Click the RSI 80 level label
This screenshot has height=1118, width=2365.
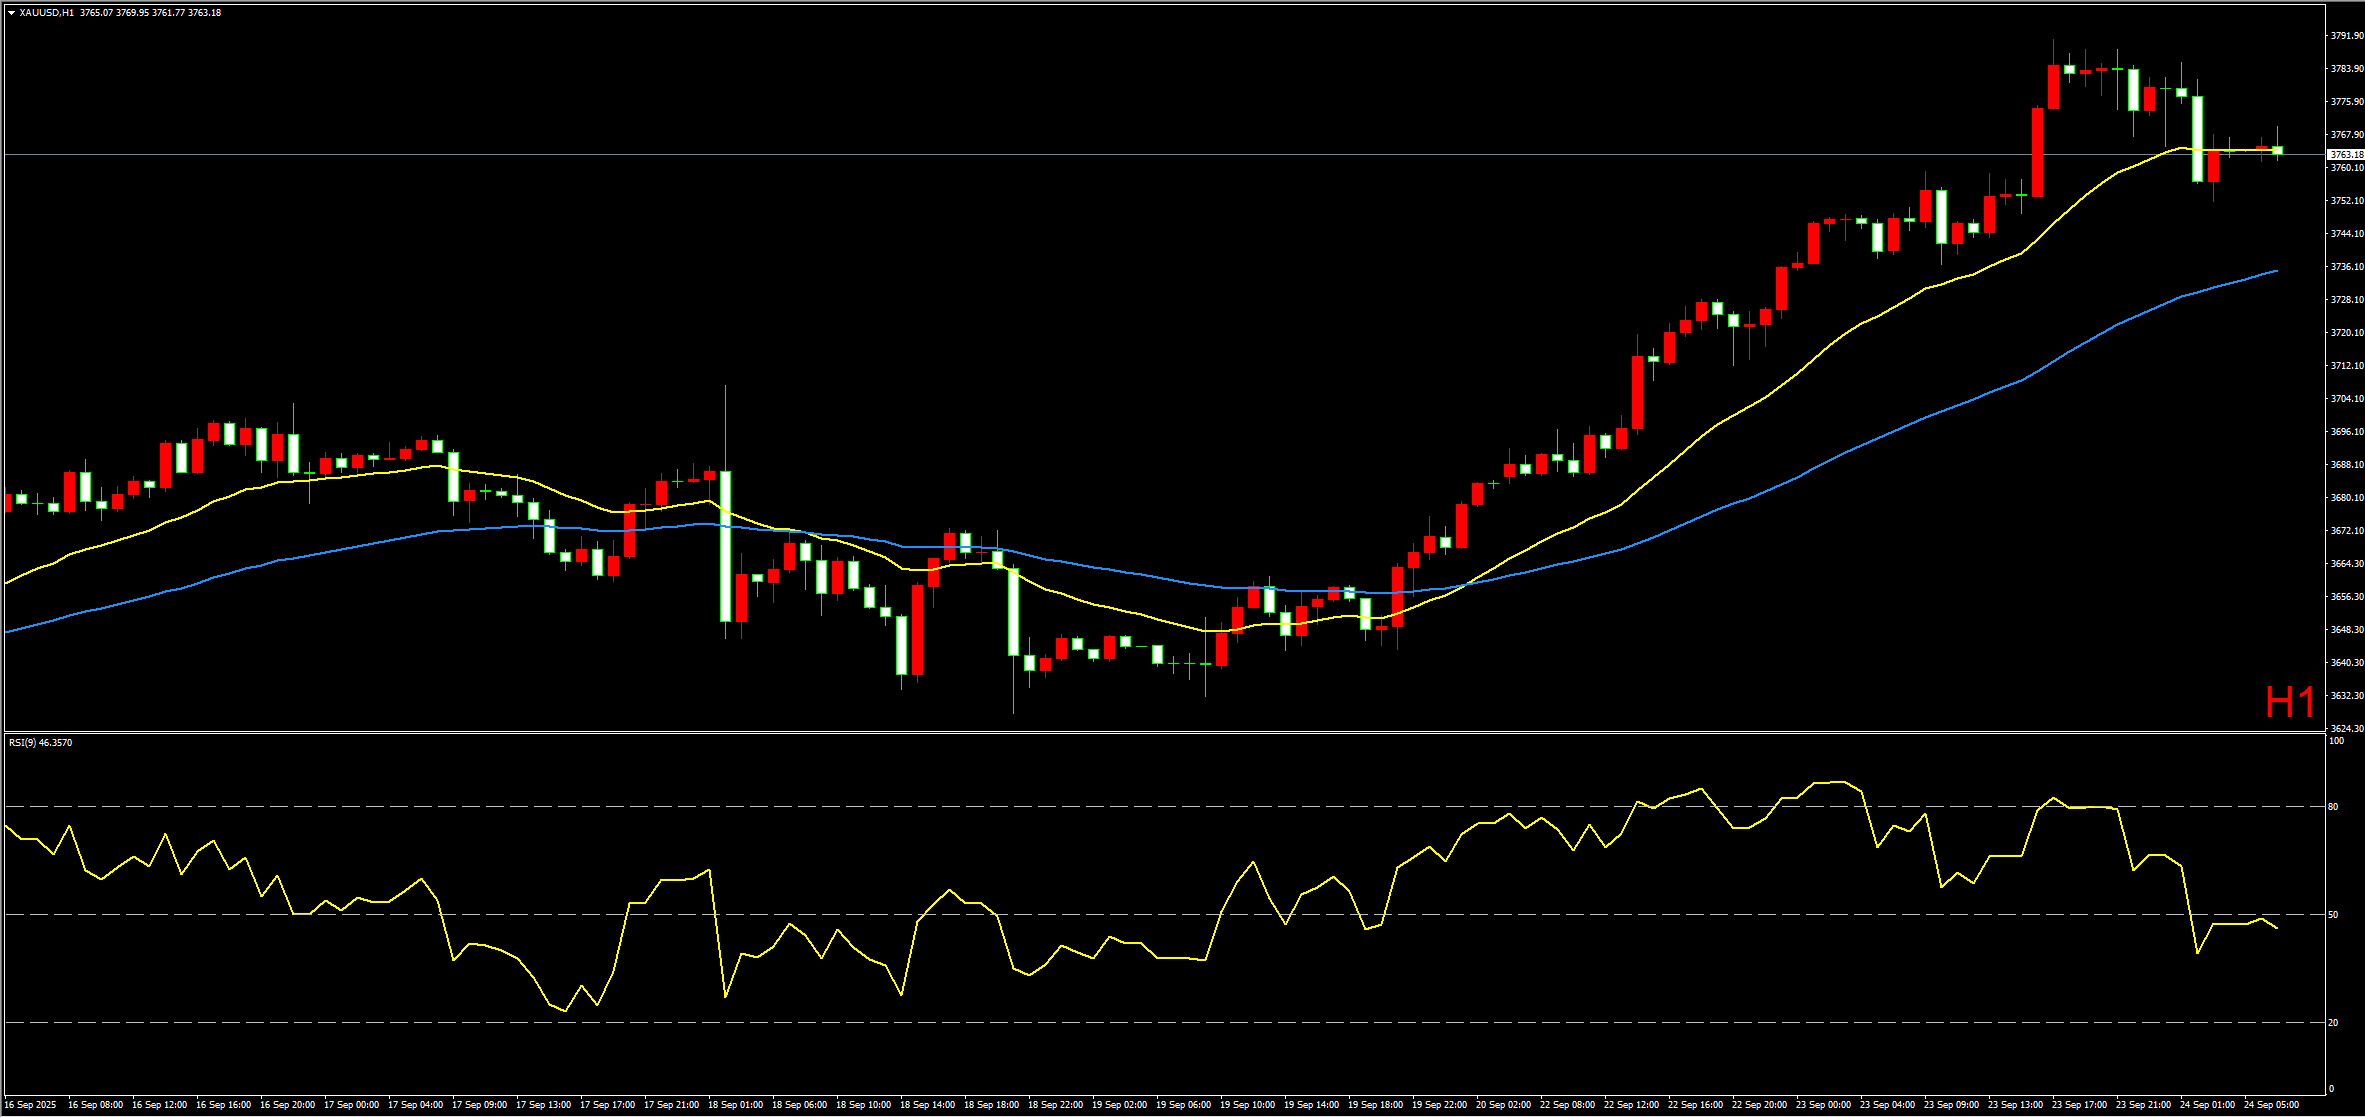coord(2333,807)
